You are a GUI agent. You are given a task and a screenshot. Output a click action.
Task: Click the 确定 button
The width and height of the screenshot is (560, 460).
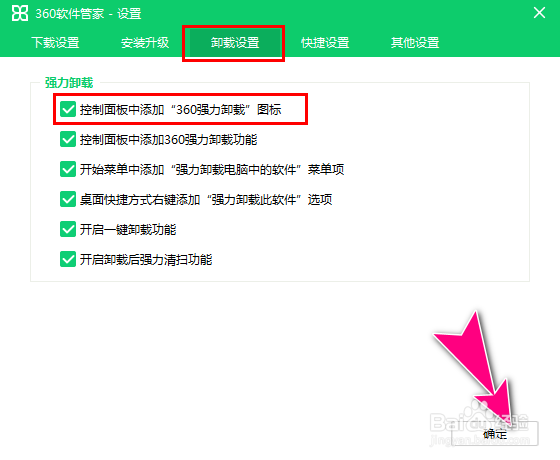coord(495,434)
